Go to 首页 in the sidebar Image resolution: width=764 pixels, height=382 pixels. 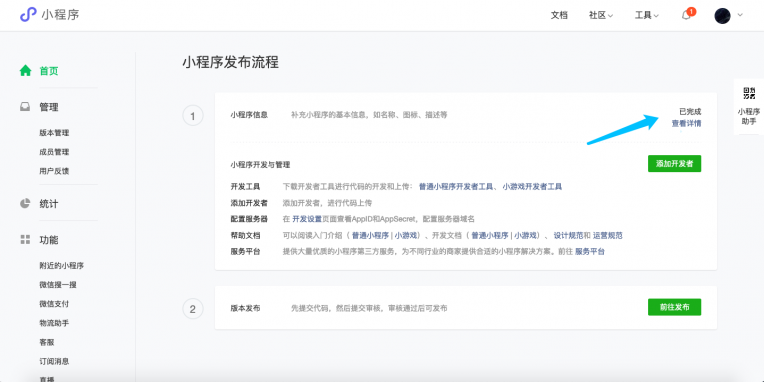pyautogui.click(x=49, y=71)
